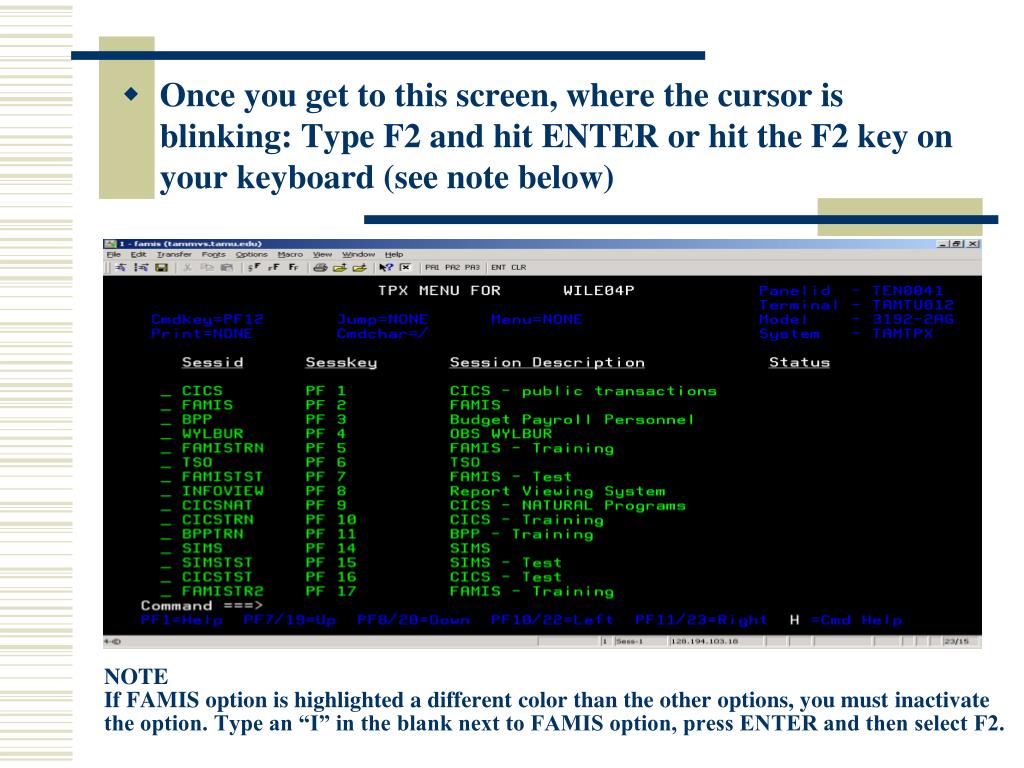Viewport: 1024px width, 768px height.
Task: Open the Window menu
Action: [x=359, y=255]
